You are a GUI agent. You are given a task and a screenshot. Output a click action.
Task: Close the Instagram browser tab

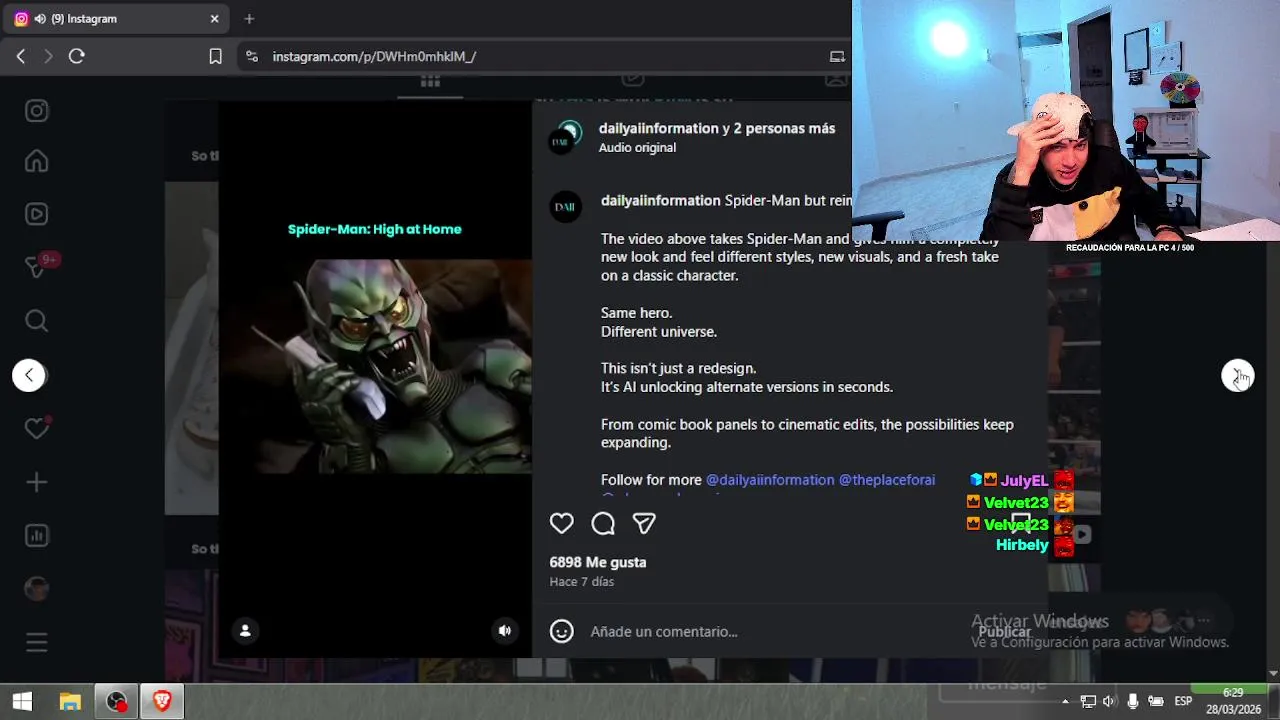coord(214,18)
